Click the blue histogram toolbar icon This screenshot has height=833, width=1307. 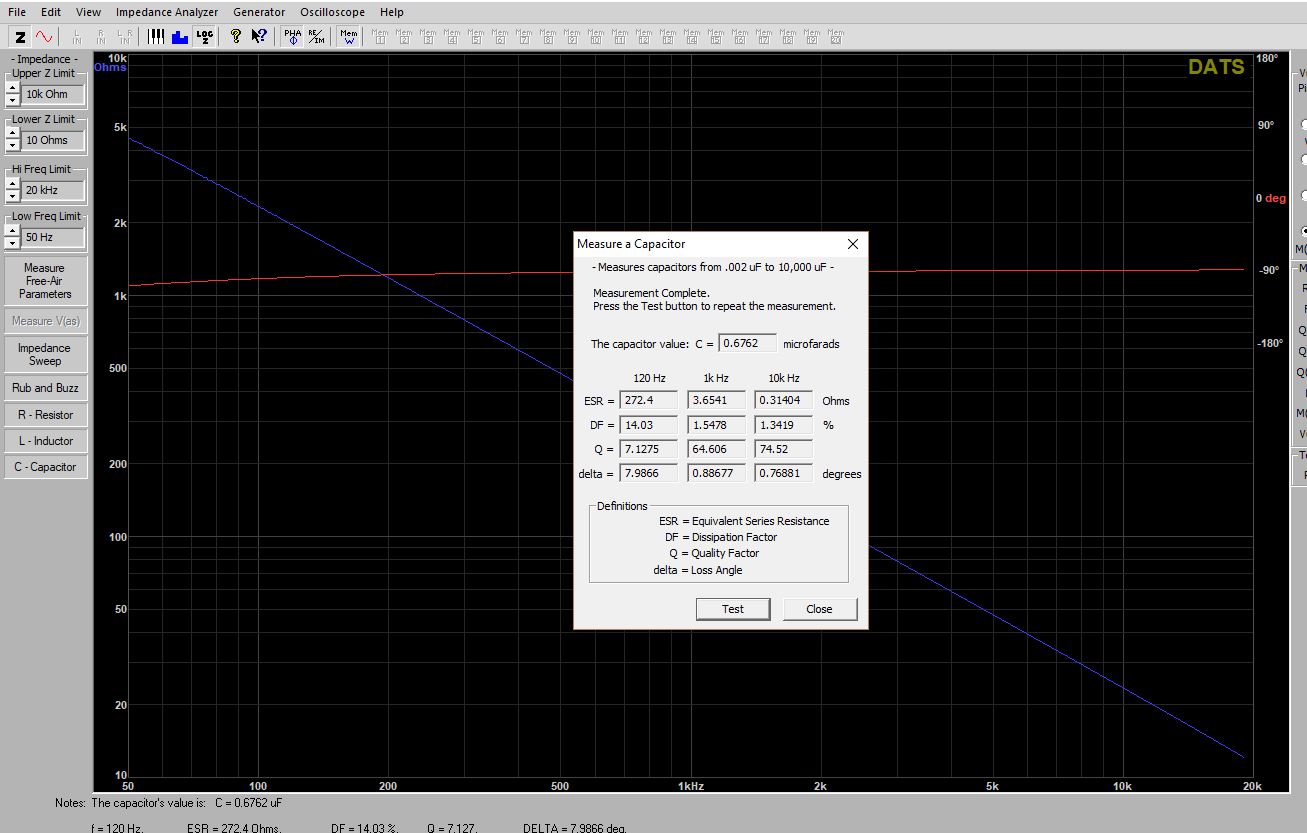click(x=180, y=36)
